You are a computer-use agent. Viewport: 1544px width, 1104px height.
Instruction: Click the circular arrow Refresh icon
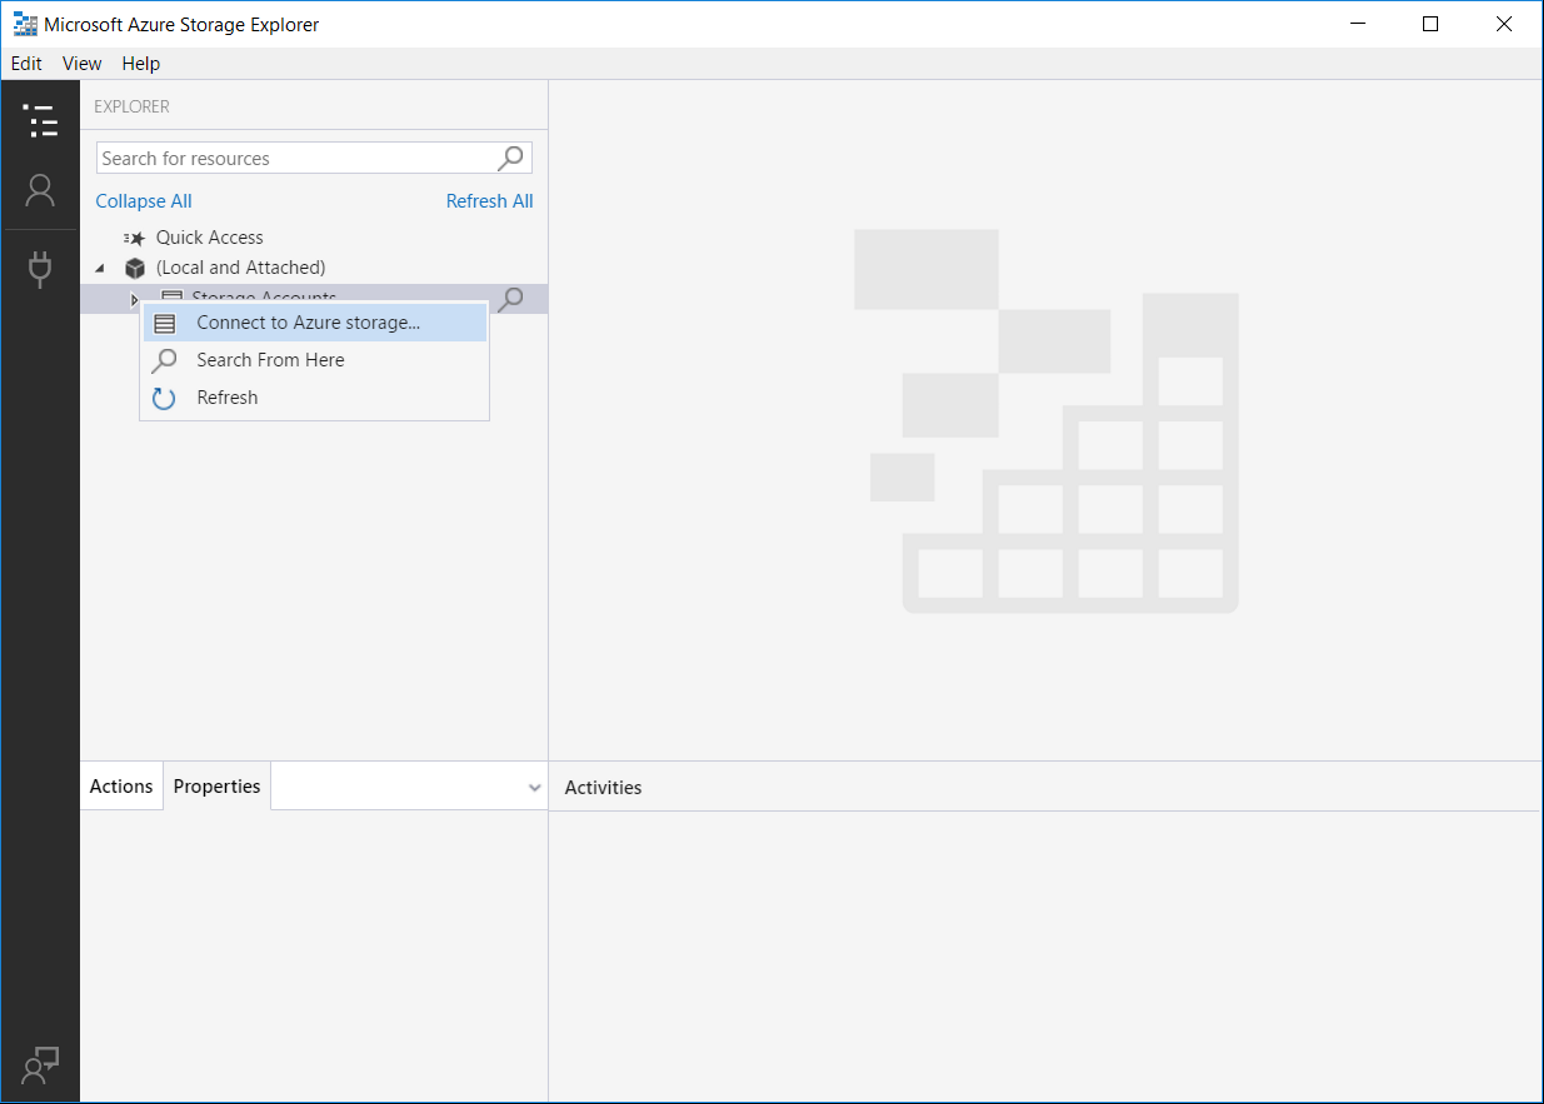pyautogui.click(x=164, y=398)
